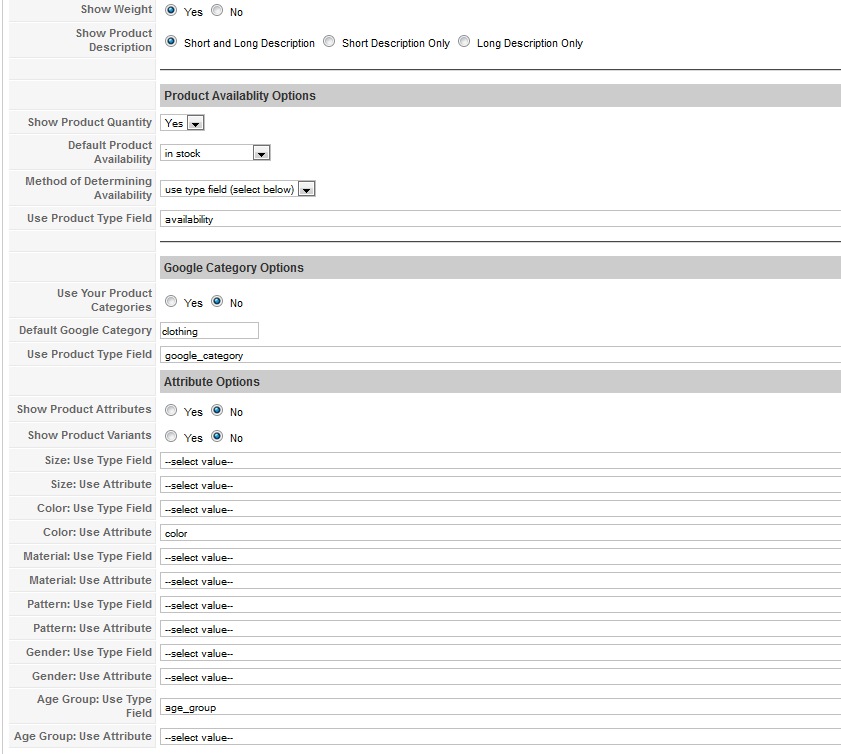
Task: Click the Method of Determining Availability label
Action: tap(88, 188)
